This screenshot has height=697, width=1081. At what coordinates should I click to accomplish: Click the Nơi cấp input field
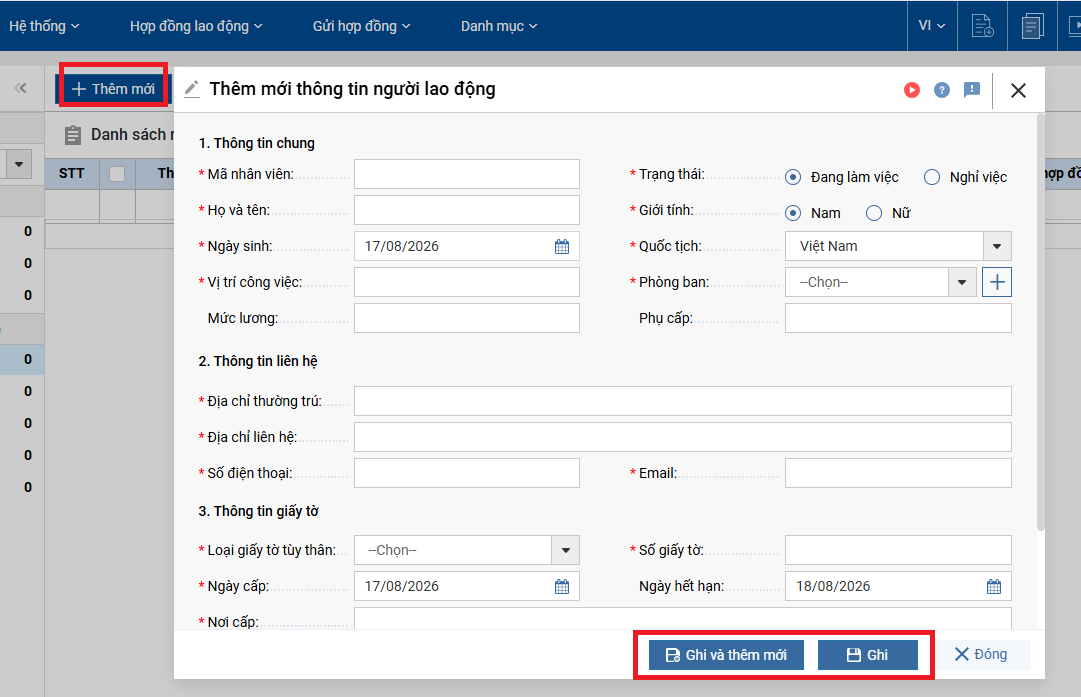tap(683, 618)
